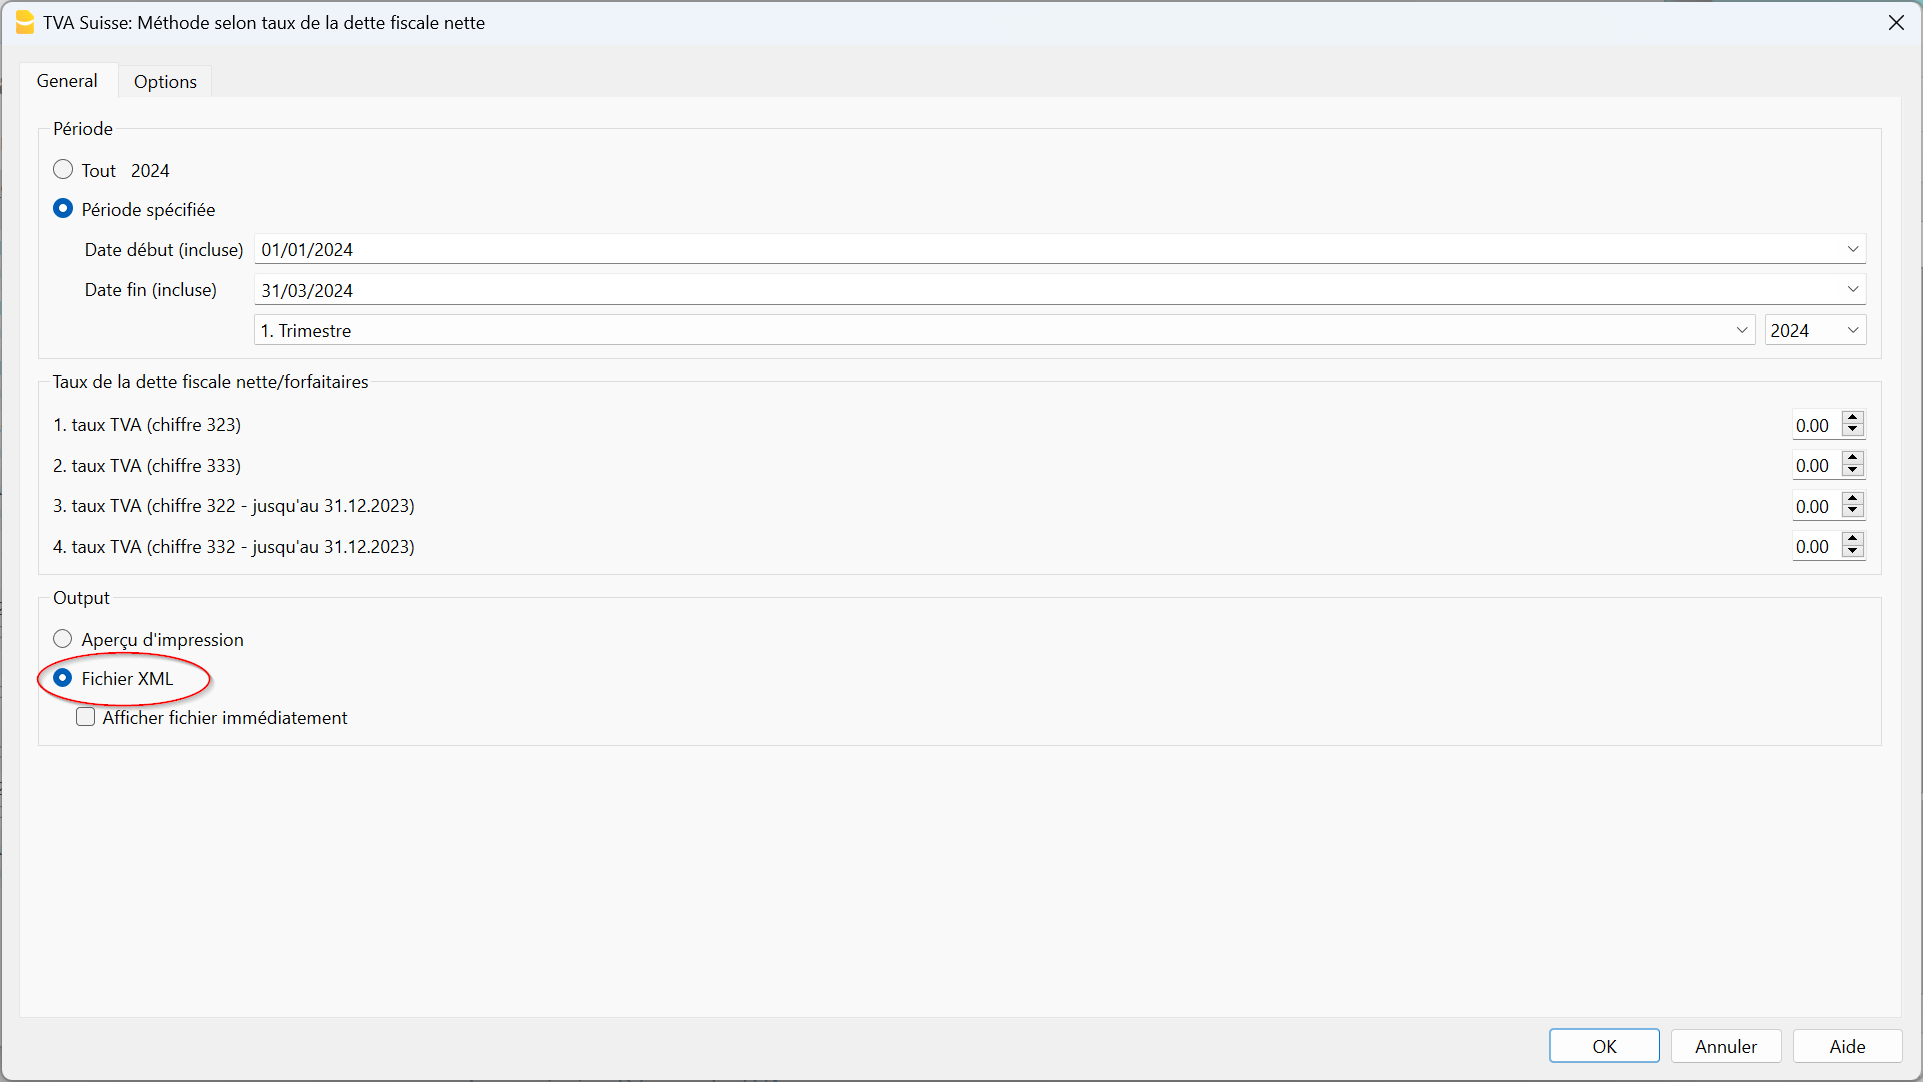Expand the Date fin date dropdown

tap(1852, 290)
